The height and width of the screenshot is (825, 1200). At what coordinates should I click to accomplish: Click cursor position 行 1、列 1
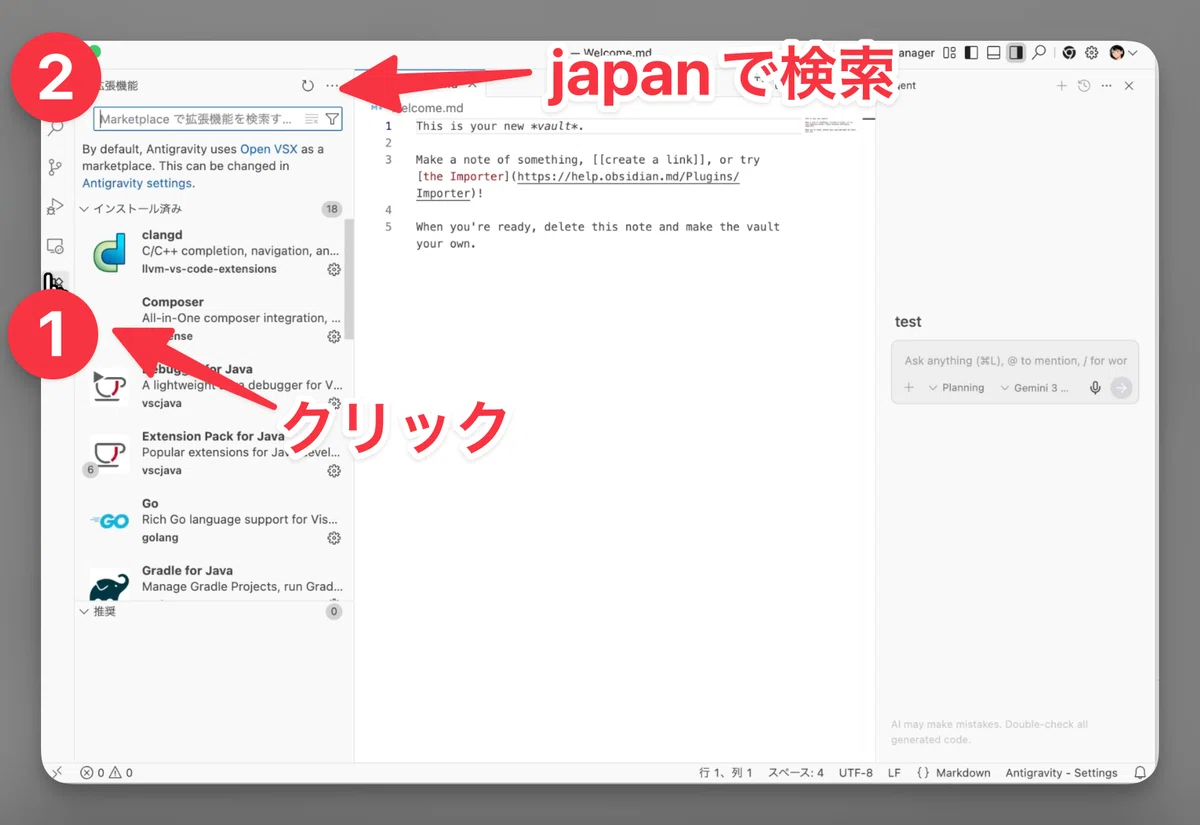click(726, 772)
